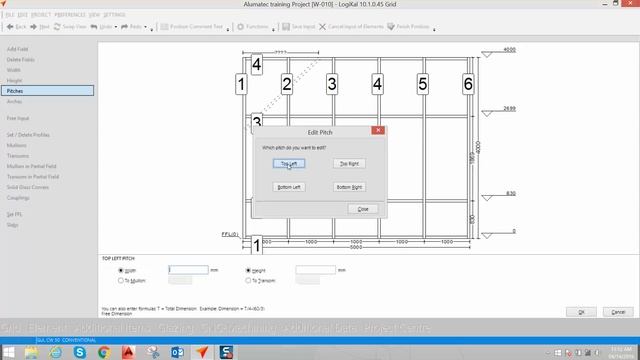Open the View menu
Viewport: 640px width, 360px height.
[x=94, y=15]
